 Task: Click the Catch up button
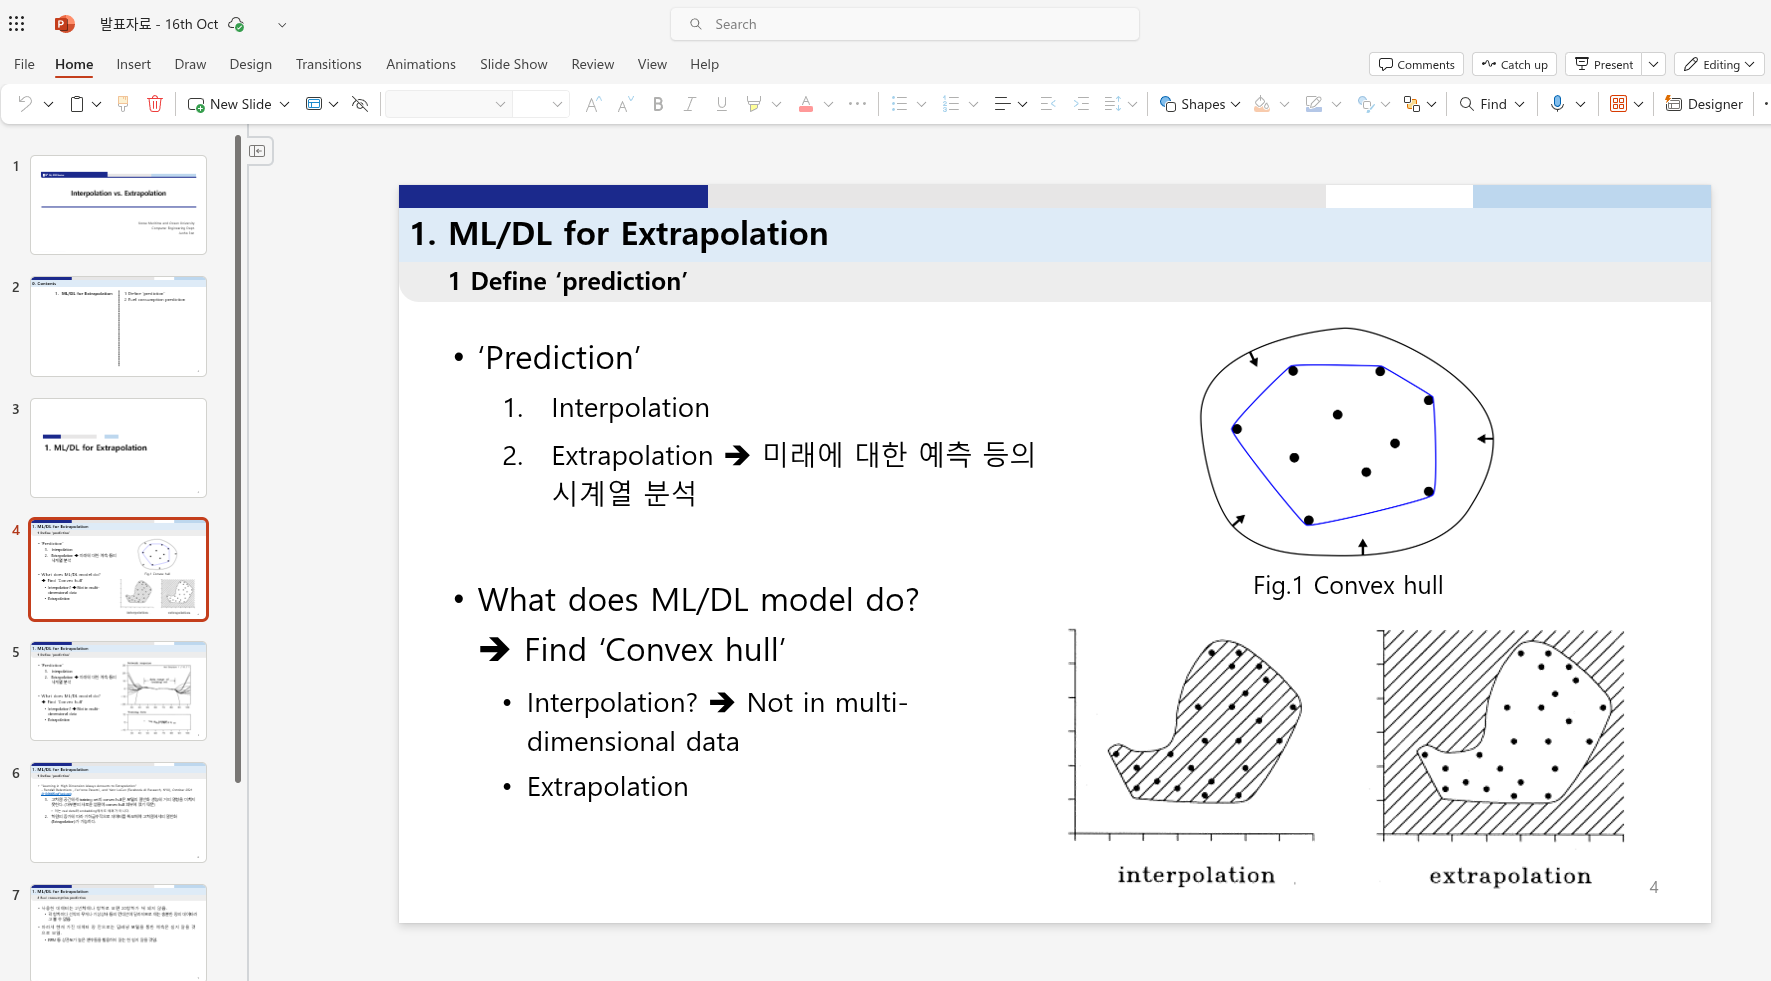pyautogui.click(x=1513, y=63)
